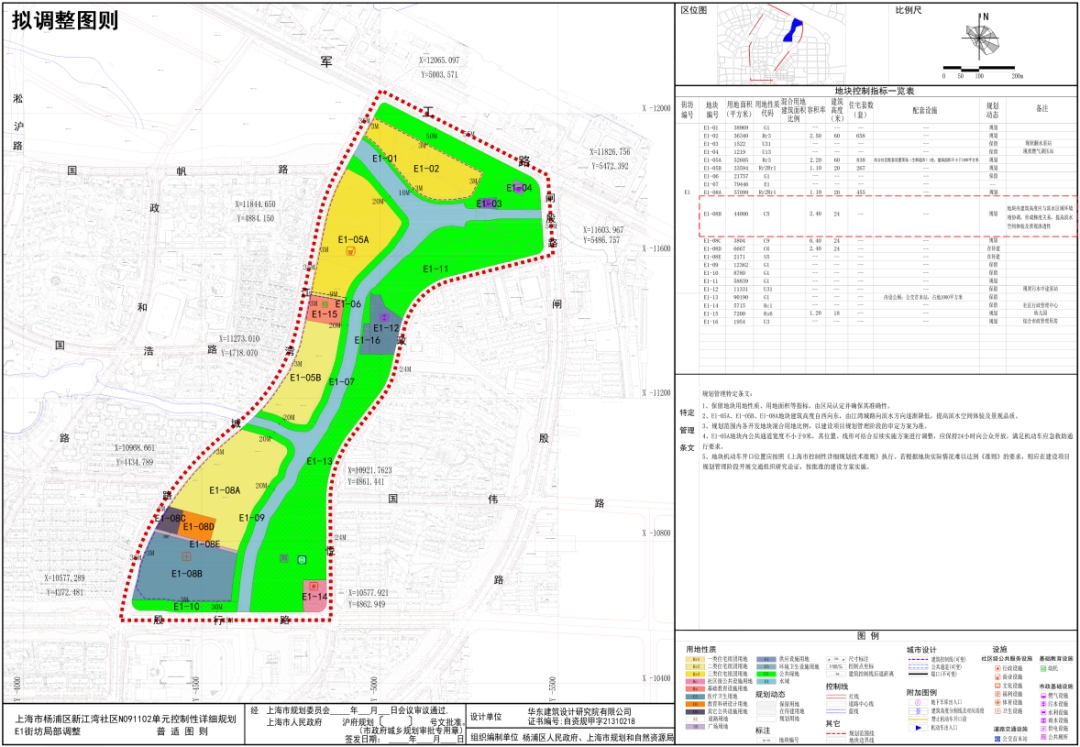Click parcel label E1-11 on the map
The height and width of the screenshot is (747, 1080).
coord(435,269)
